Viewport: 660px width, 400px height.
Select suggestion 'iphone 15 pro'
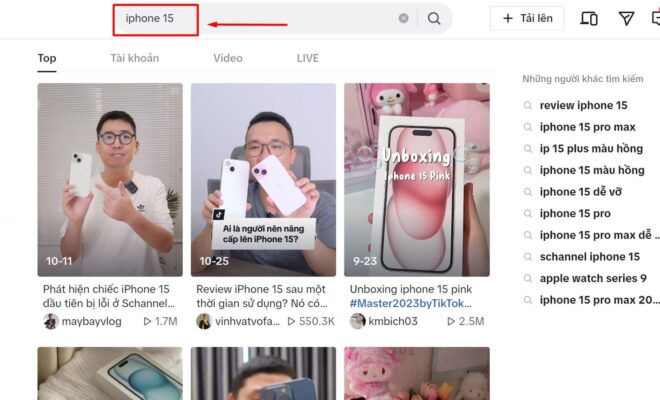pyautogui.click(x=575, y=213)
